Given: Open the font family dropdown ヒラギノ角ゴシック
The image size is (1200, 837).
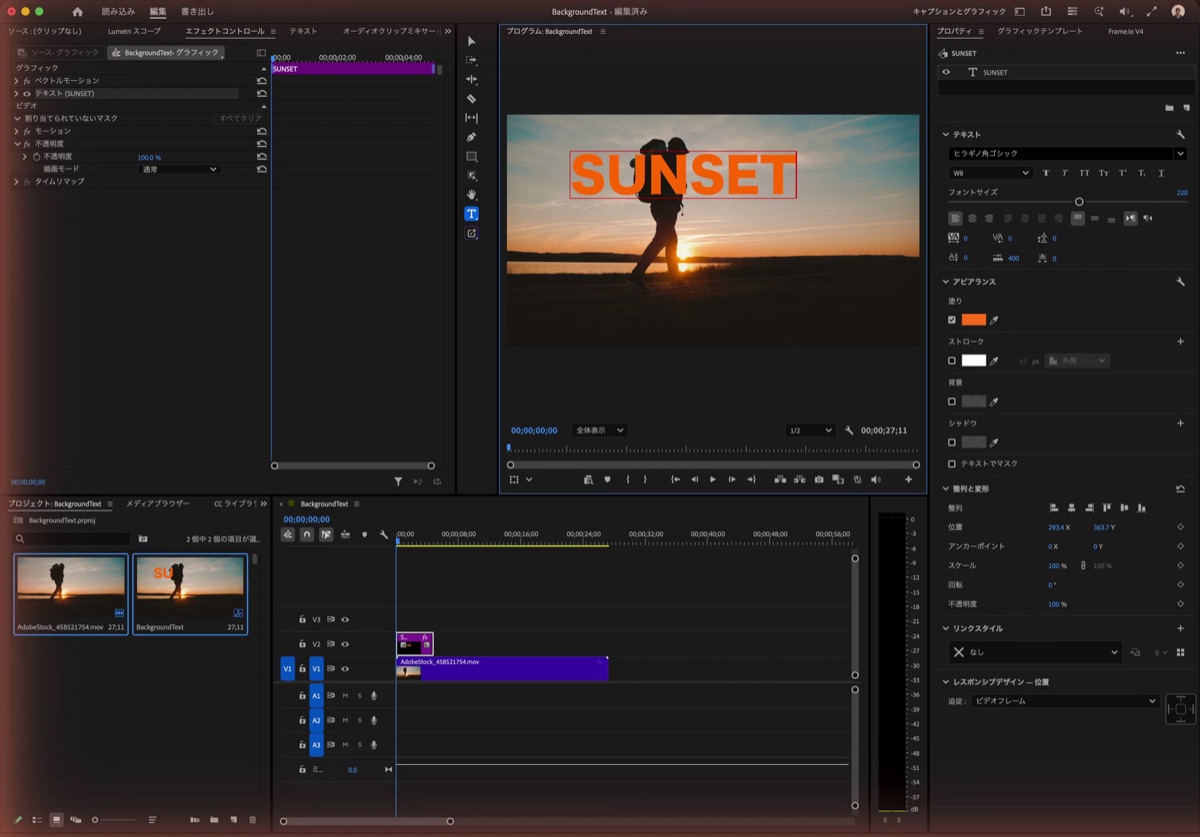Looking at the screenshot, I should (1067, 153).
